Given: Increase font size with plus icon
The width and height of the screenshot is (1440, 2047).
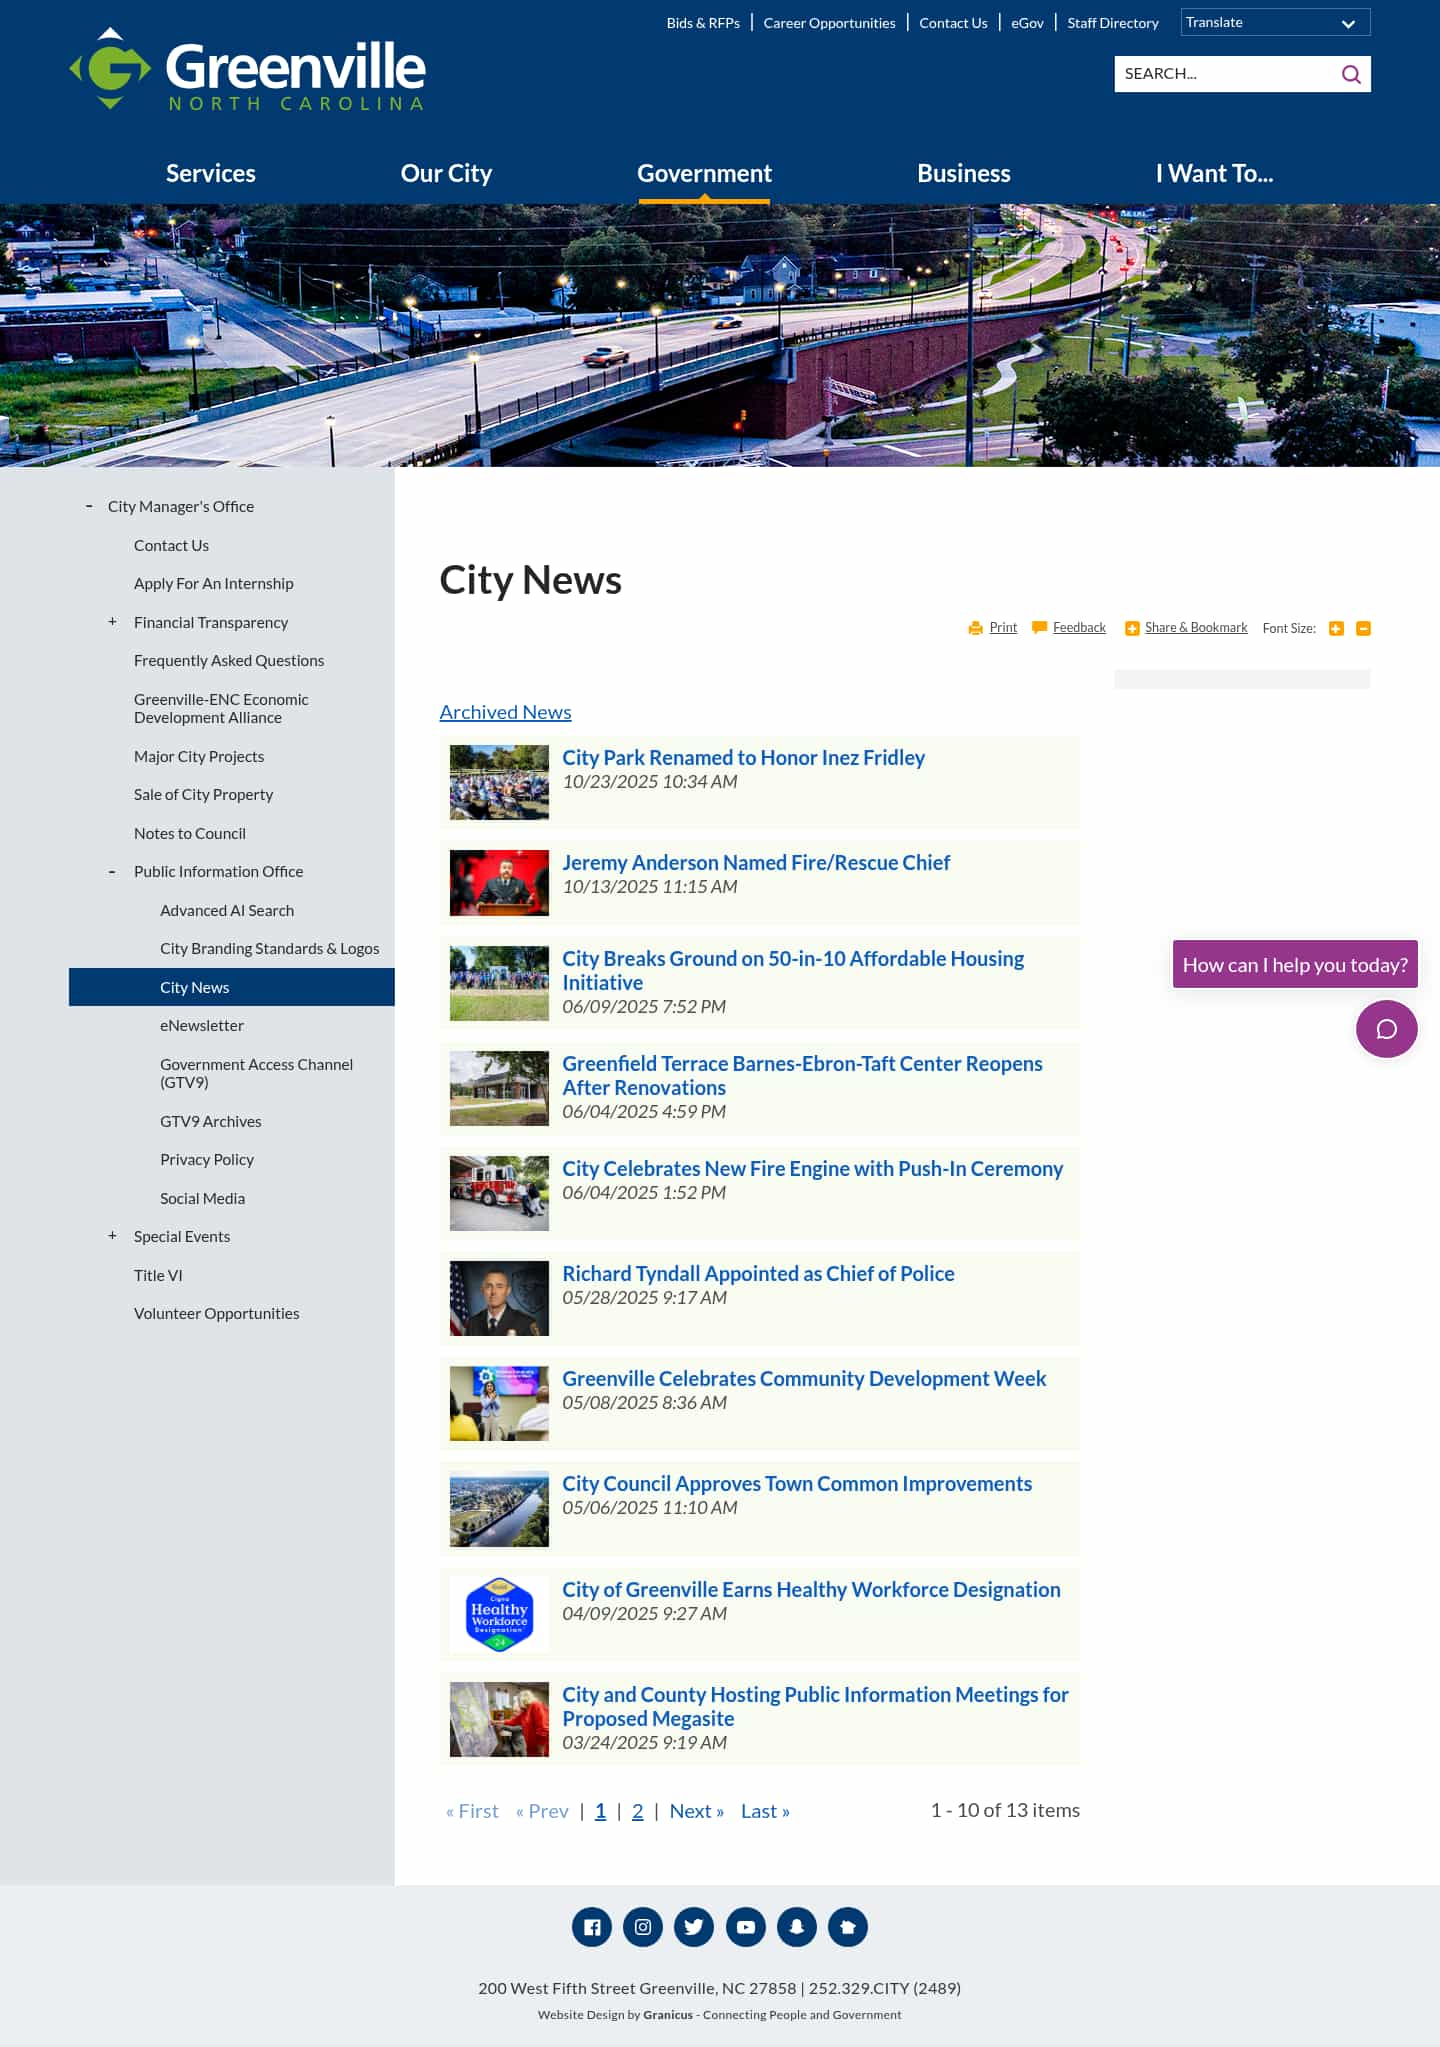Looking at the screenshot, I should click(x=1336, y=628).
